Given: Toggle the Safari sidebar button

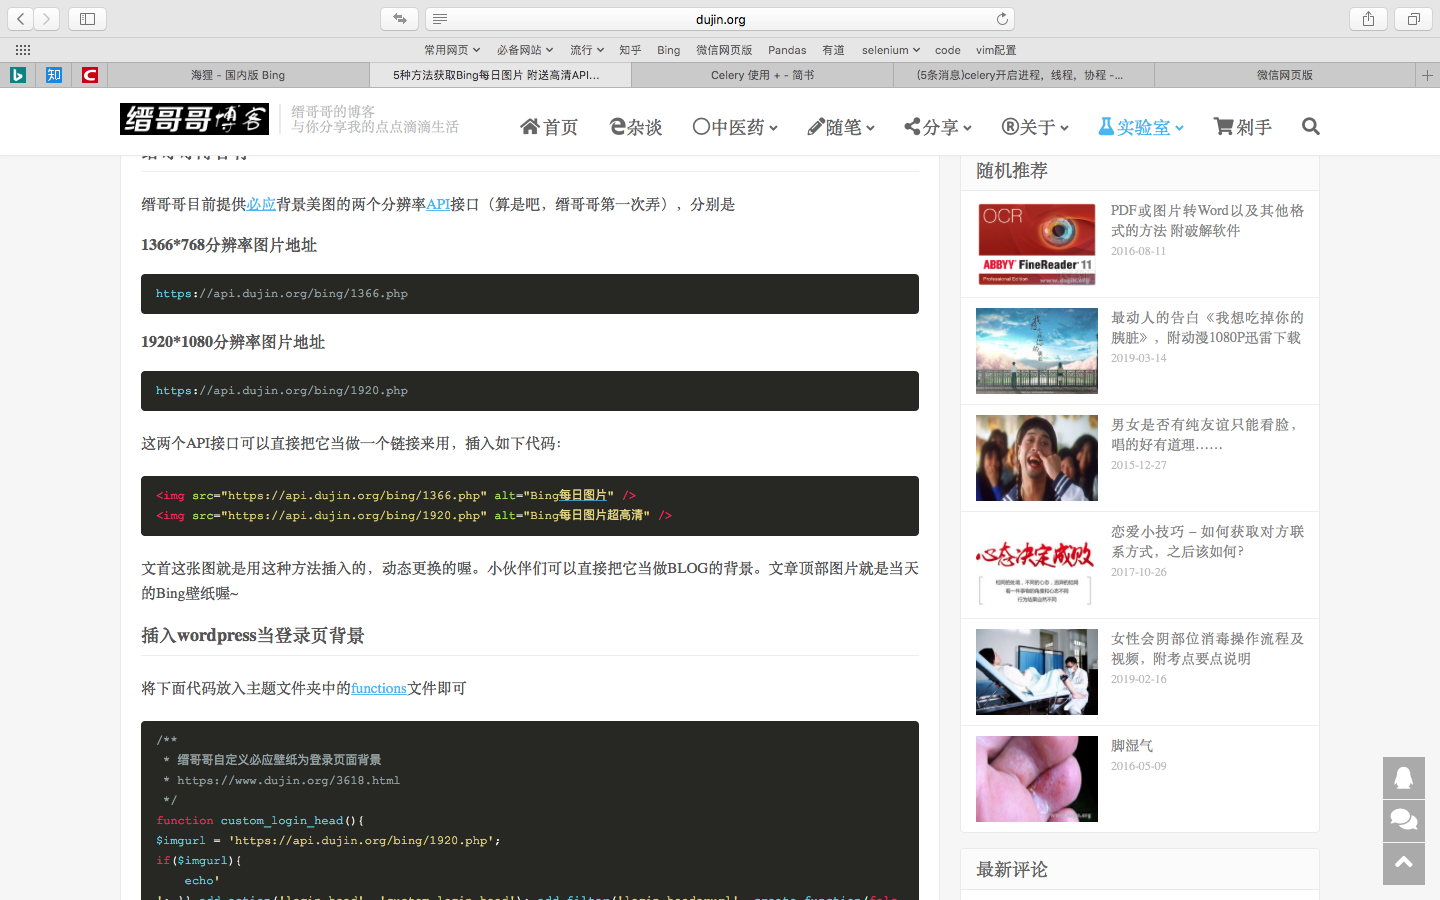Looking at the screenshot, I should (87, 19).
